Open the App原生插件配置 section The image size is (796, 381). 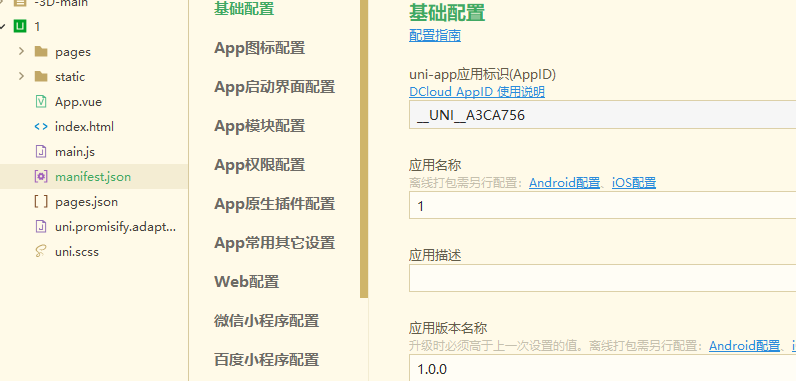pyautogui.click(x=275, y=204)
